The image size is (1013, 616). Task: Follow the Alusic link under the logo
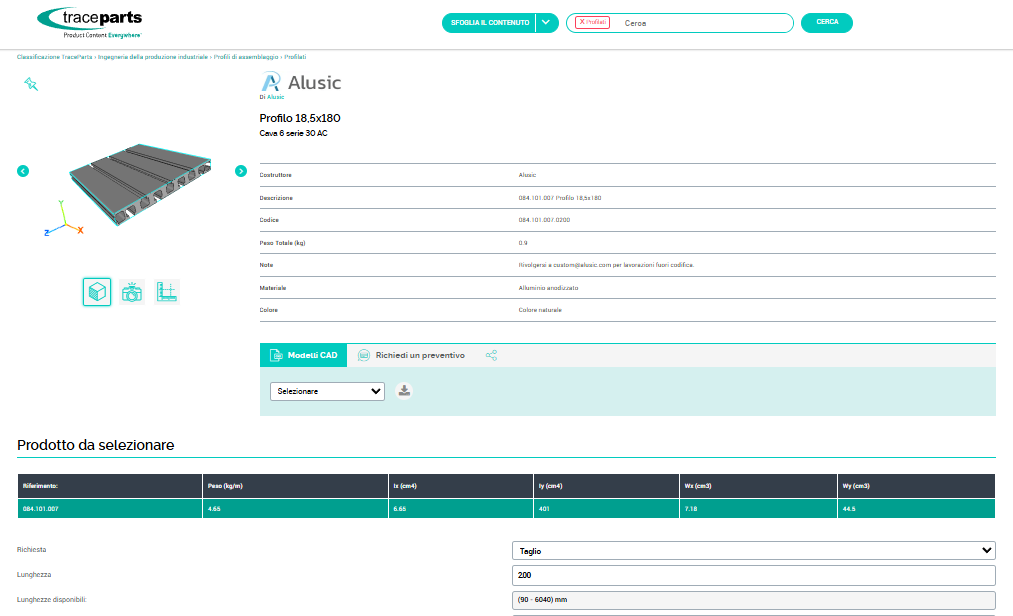pos(276,97)
